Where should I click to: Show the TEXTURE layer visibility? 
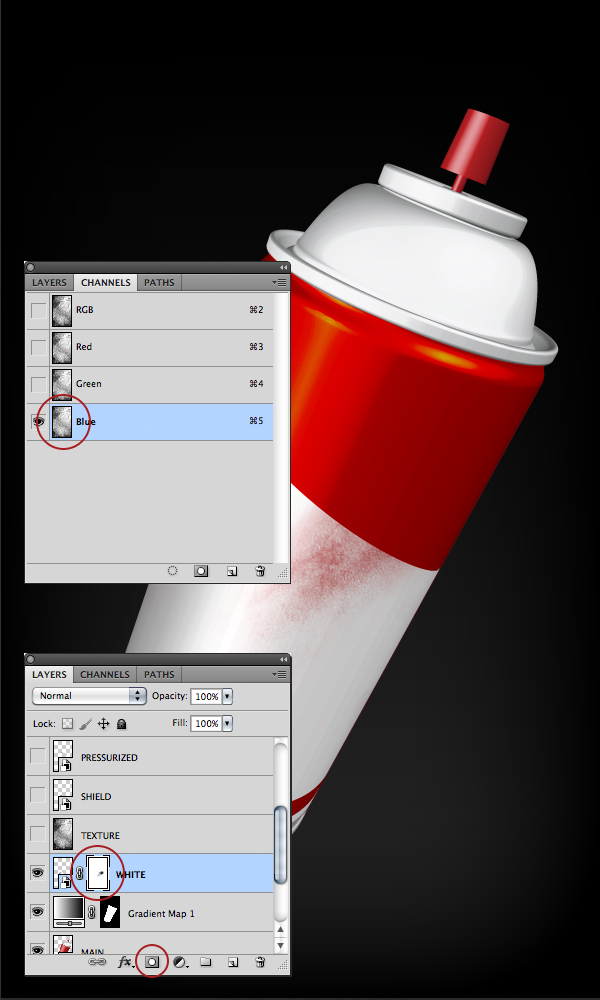click(x=38, y=835)
